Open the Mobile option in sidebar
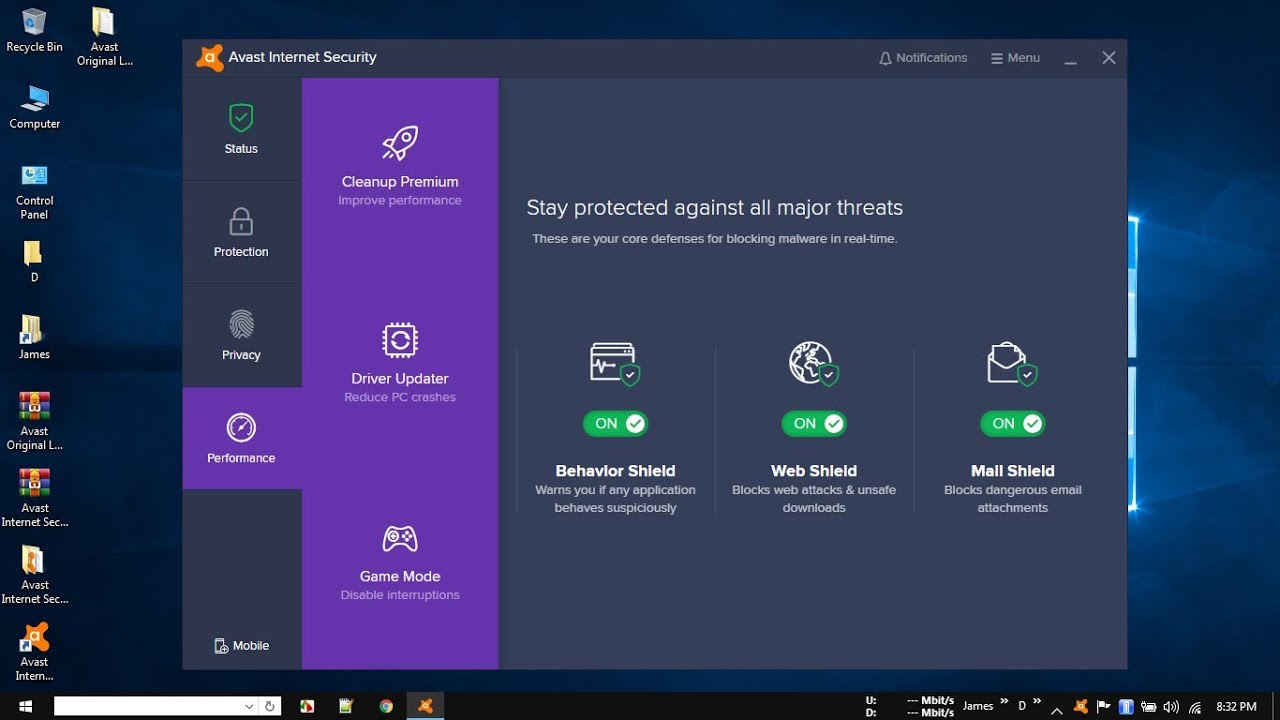The image size is (1280, 720). tap(242, 646)
